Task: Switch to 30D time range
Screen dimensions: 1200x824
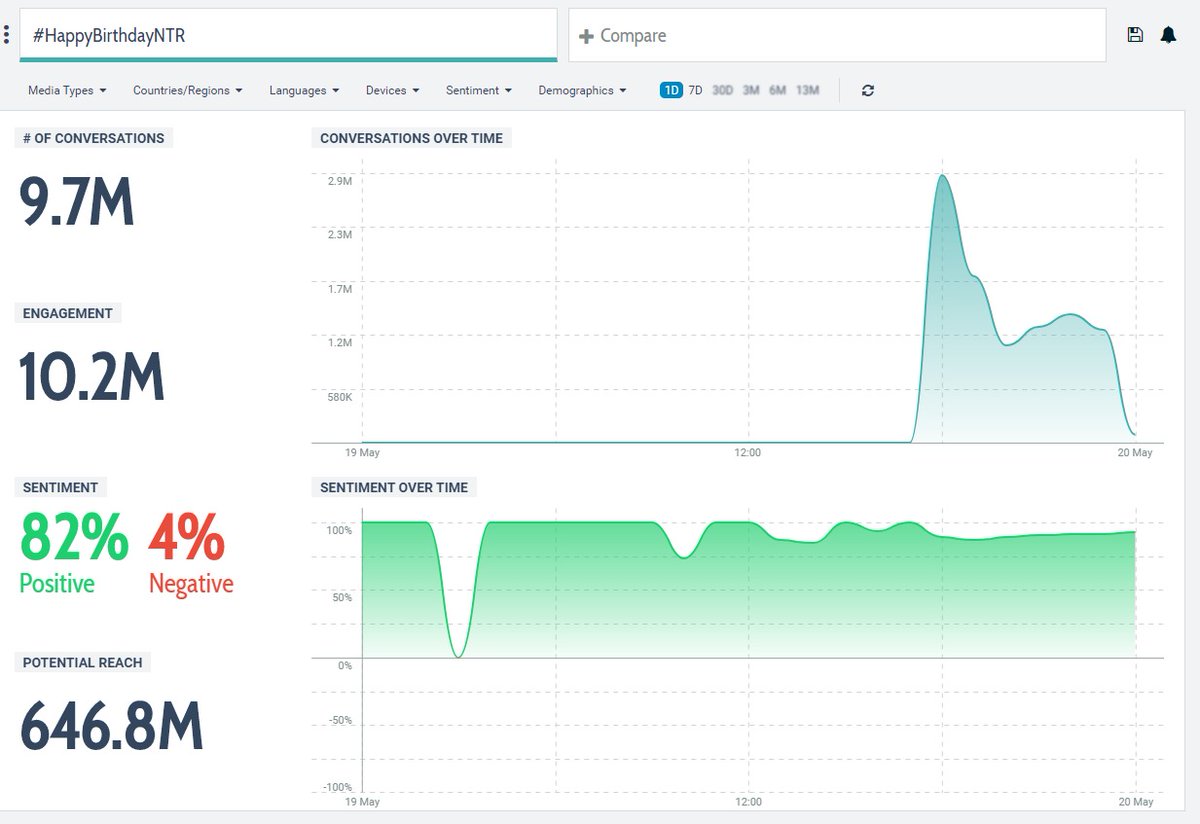Action: click(x=722, y=90)
